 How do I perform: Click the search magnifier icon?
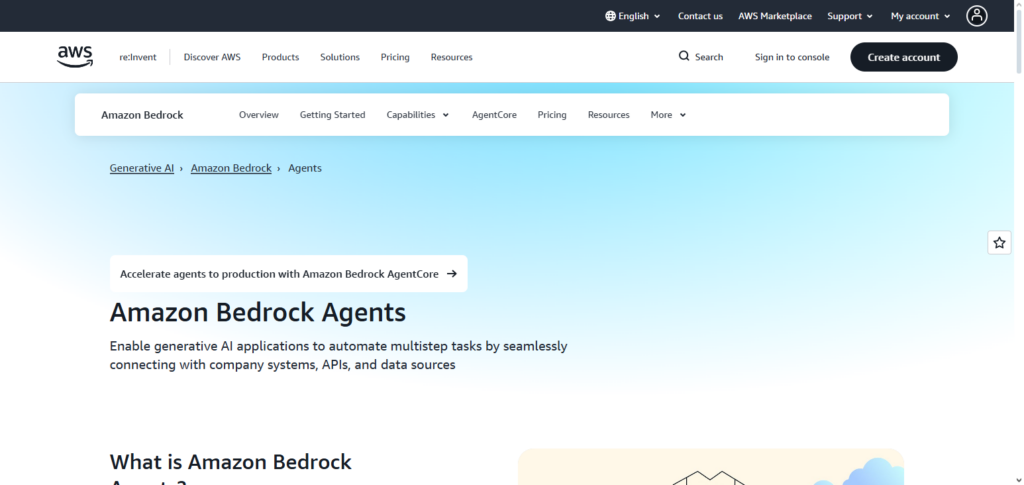684,56
